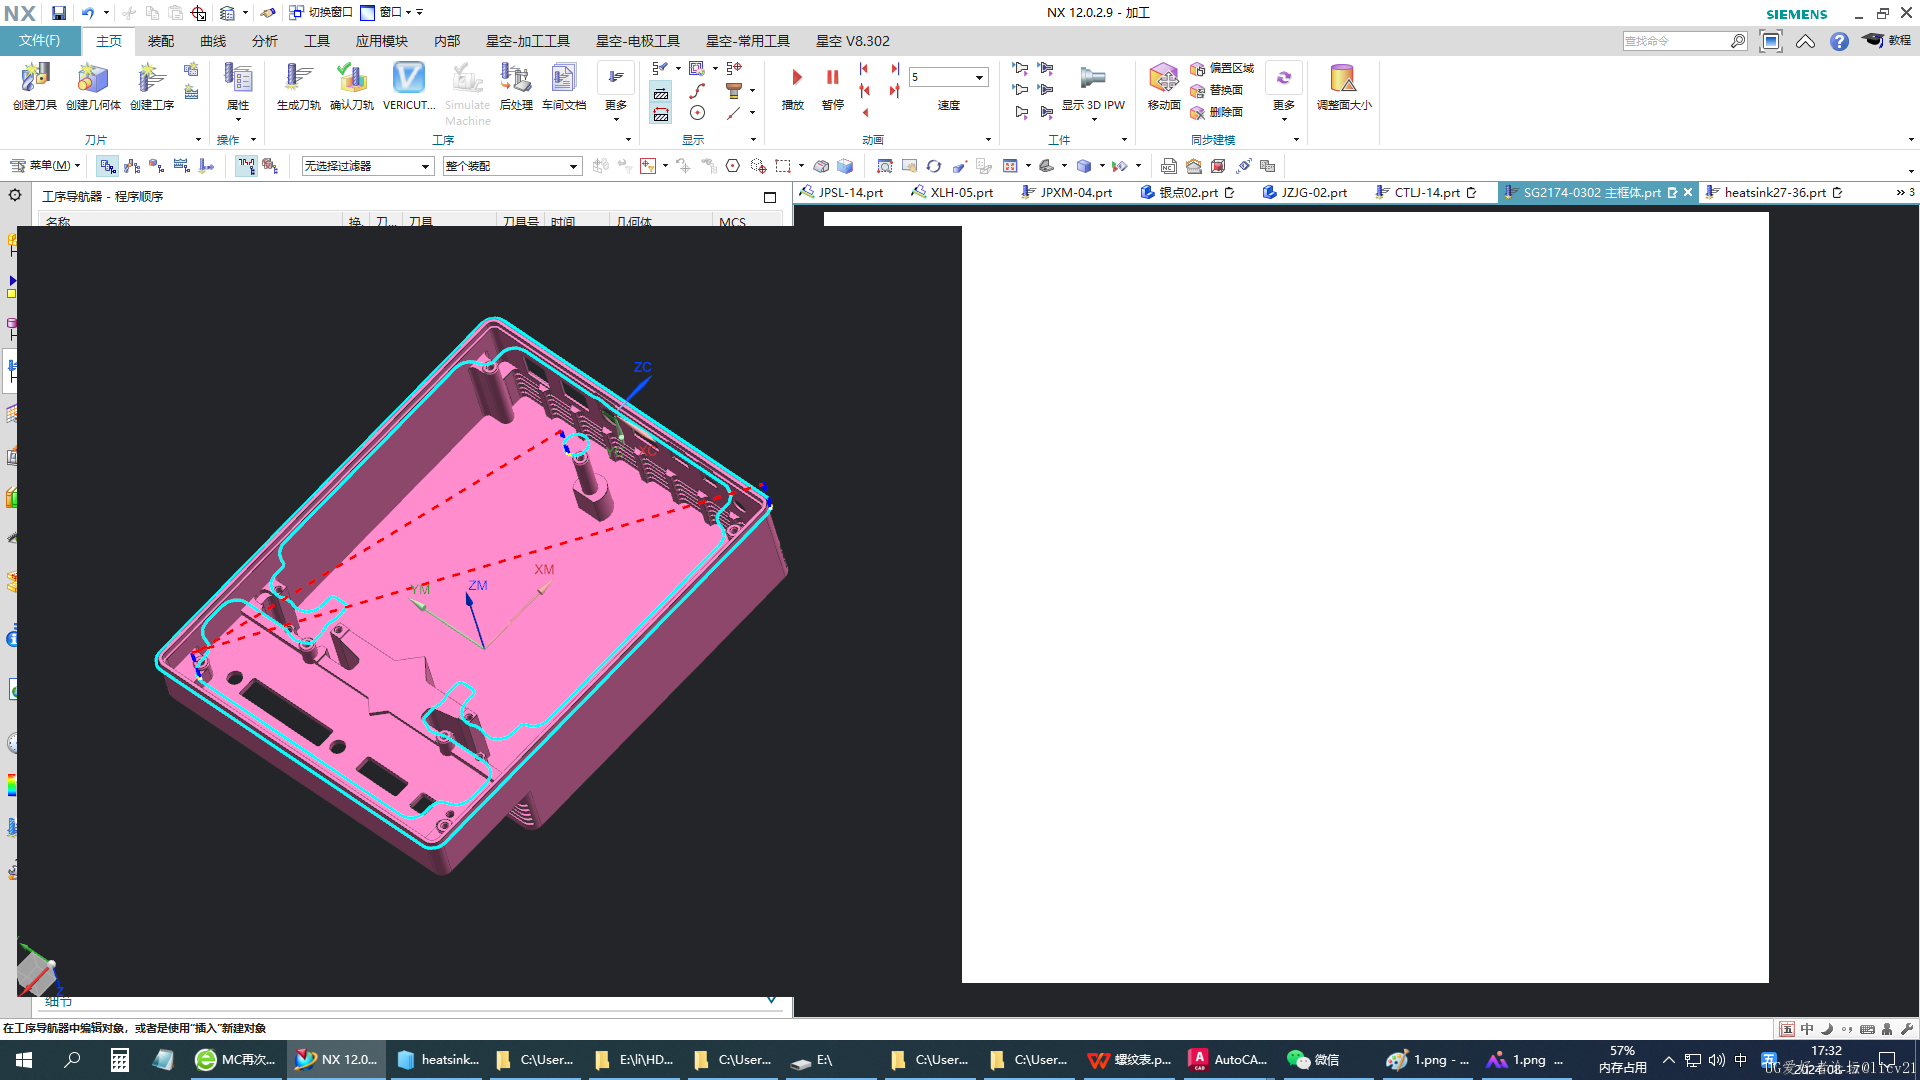Click the undo arrow icon
1920x1080 pixels.
point(88,13)
